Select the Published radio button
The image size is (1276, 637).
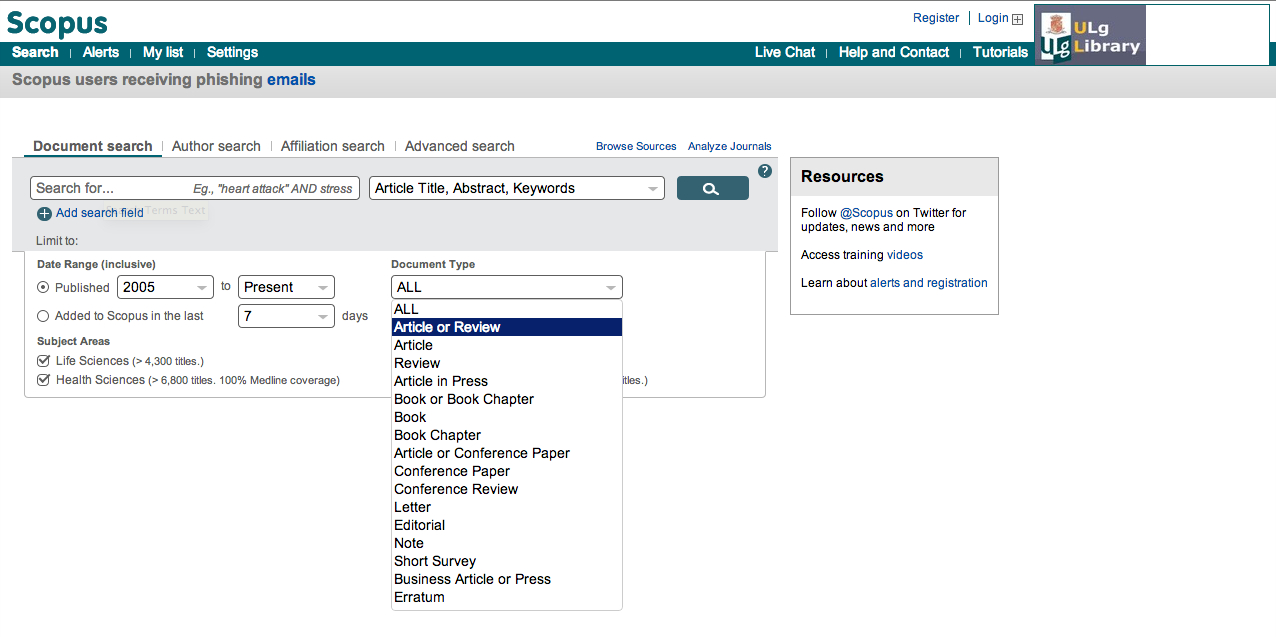point(43,288)
